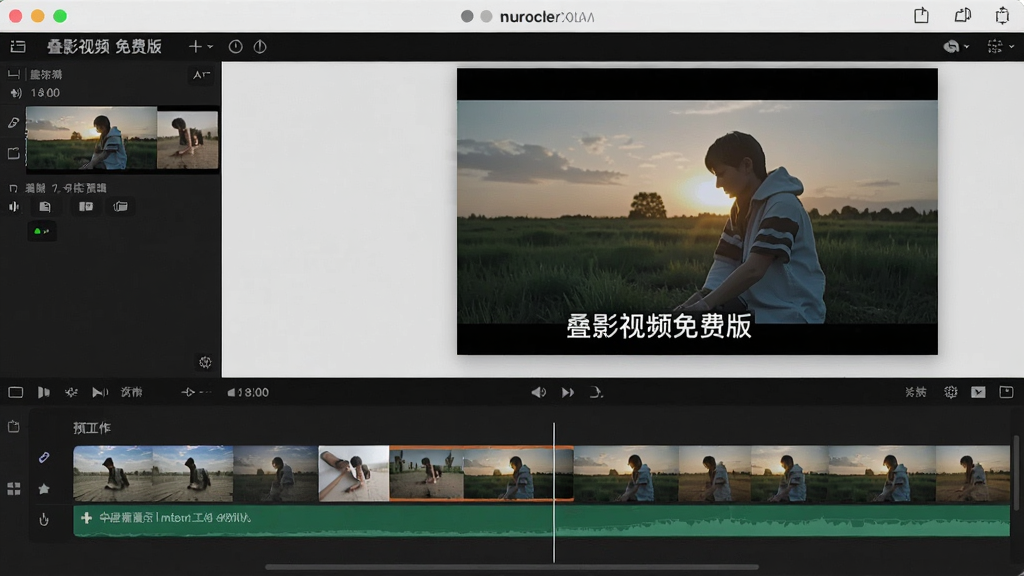The image size is (1024, 576).
Task: Select the last clip frame at the timeline's right end
Action: point(972,473)
